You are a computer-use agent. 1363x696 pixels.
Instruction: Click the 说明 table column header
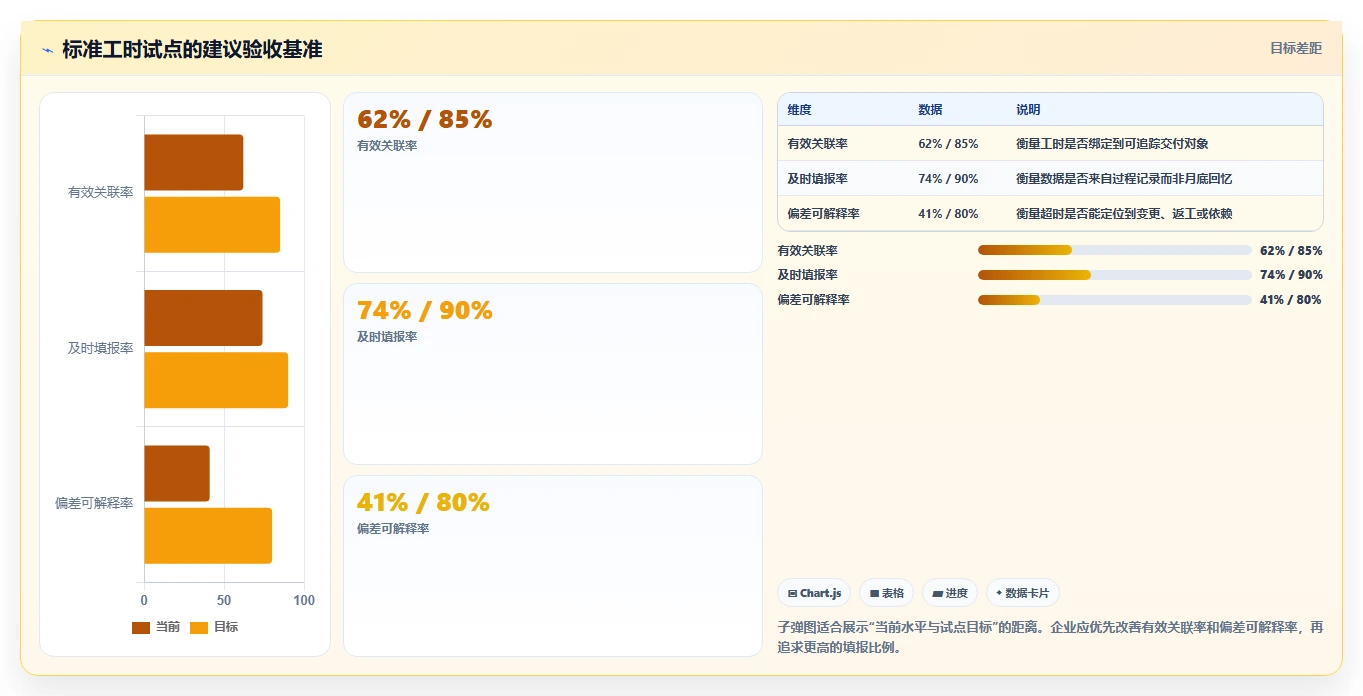tap(1028, 110)
